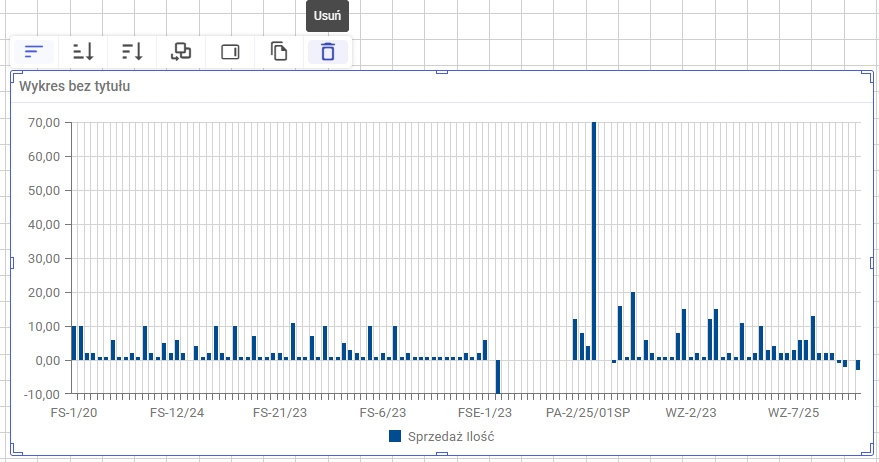Click the left-middle chart resize handle
879x462 pixels.
(x=12, y=262)
